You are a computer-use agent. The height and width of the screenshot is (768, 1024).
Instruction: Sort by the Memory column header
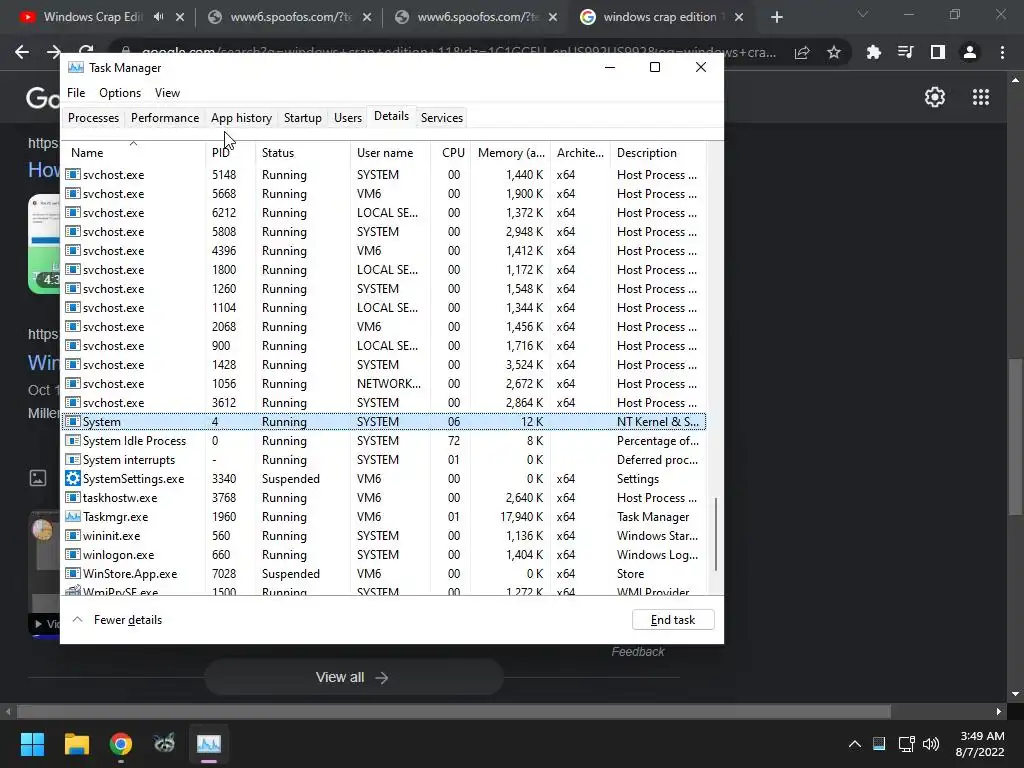click(x=511, y=153)
